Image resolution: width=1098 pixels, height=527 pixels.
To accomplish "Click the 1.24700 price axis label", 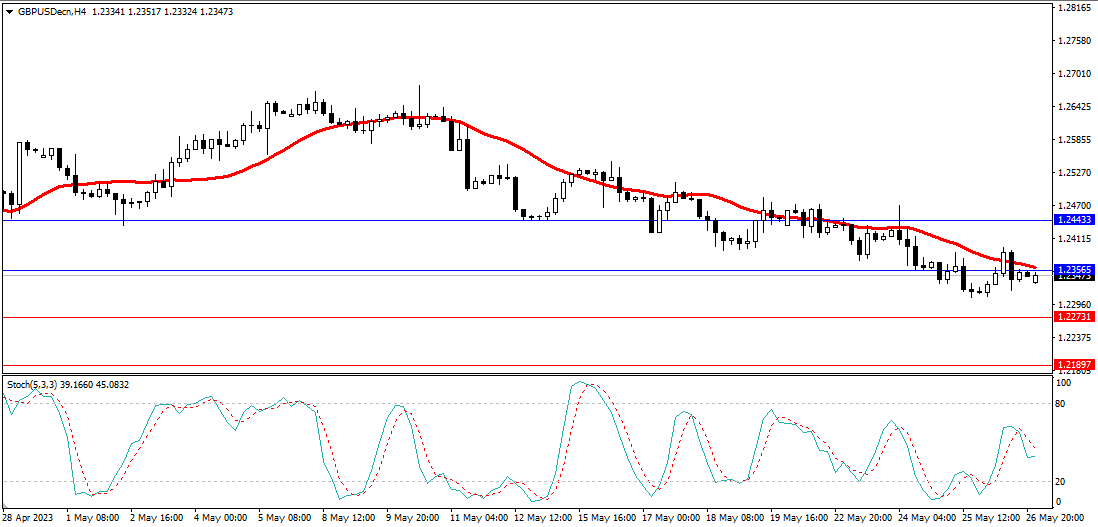I will [1076, 206].
